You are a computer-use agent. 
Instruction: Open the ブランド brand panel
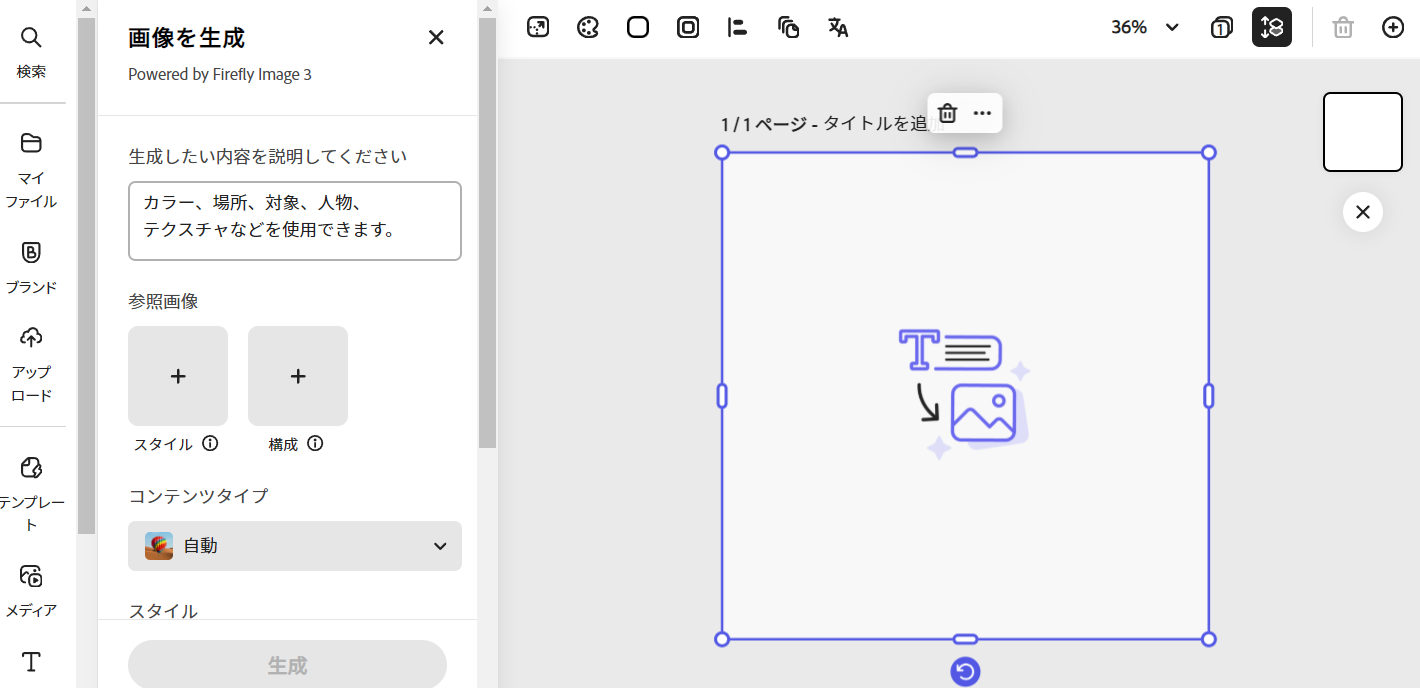pyautogui.click(x=31, y=267)
